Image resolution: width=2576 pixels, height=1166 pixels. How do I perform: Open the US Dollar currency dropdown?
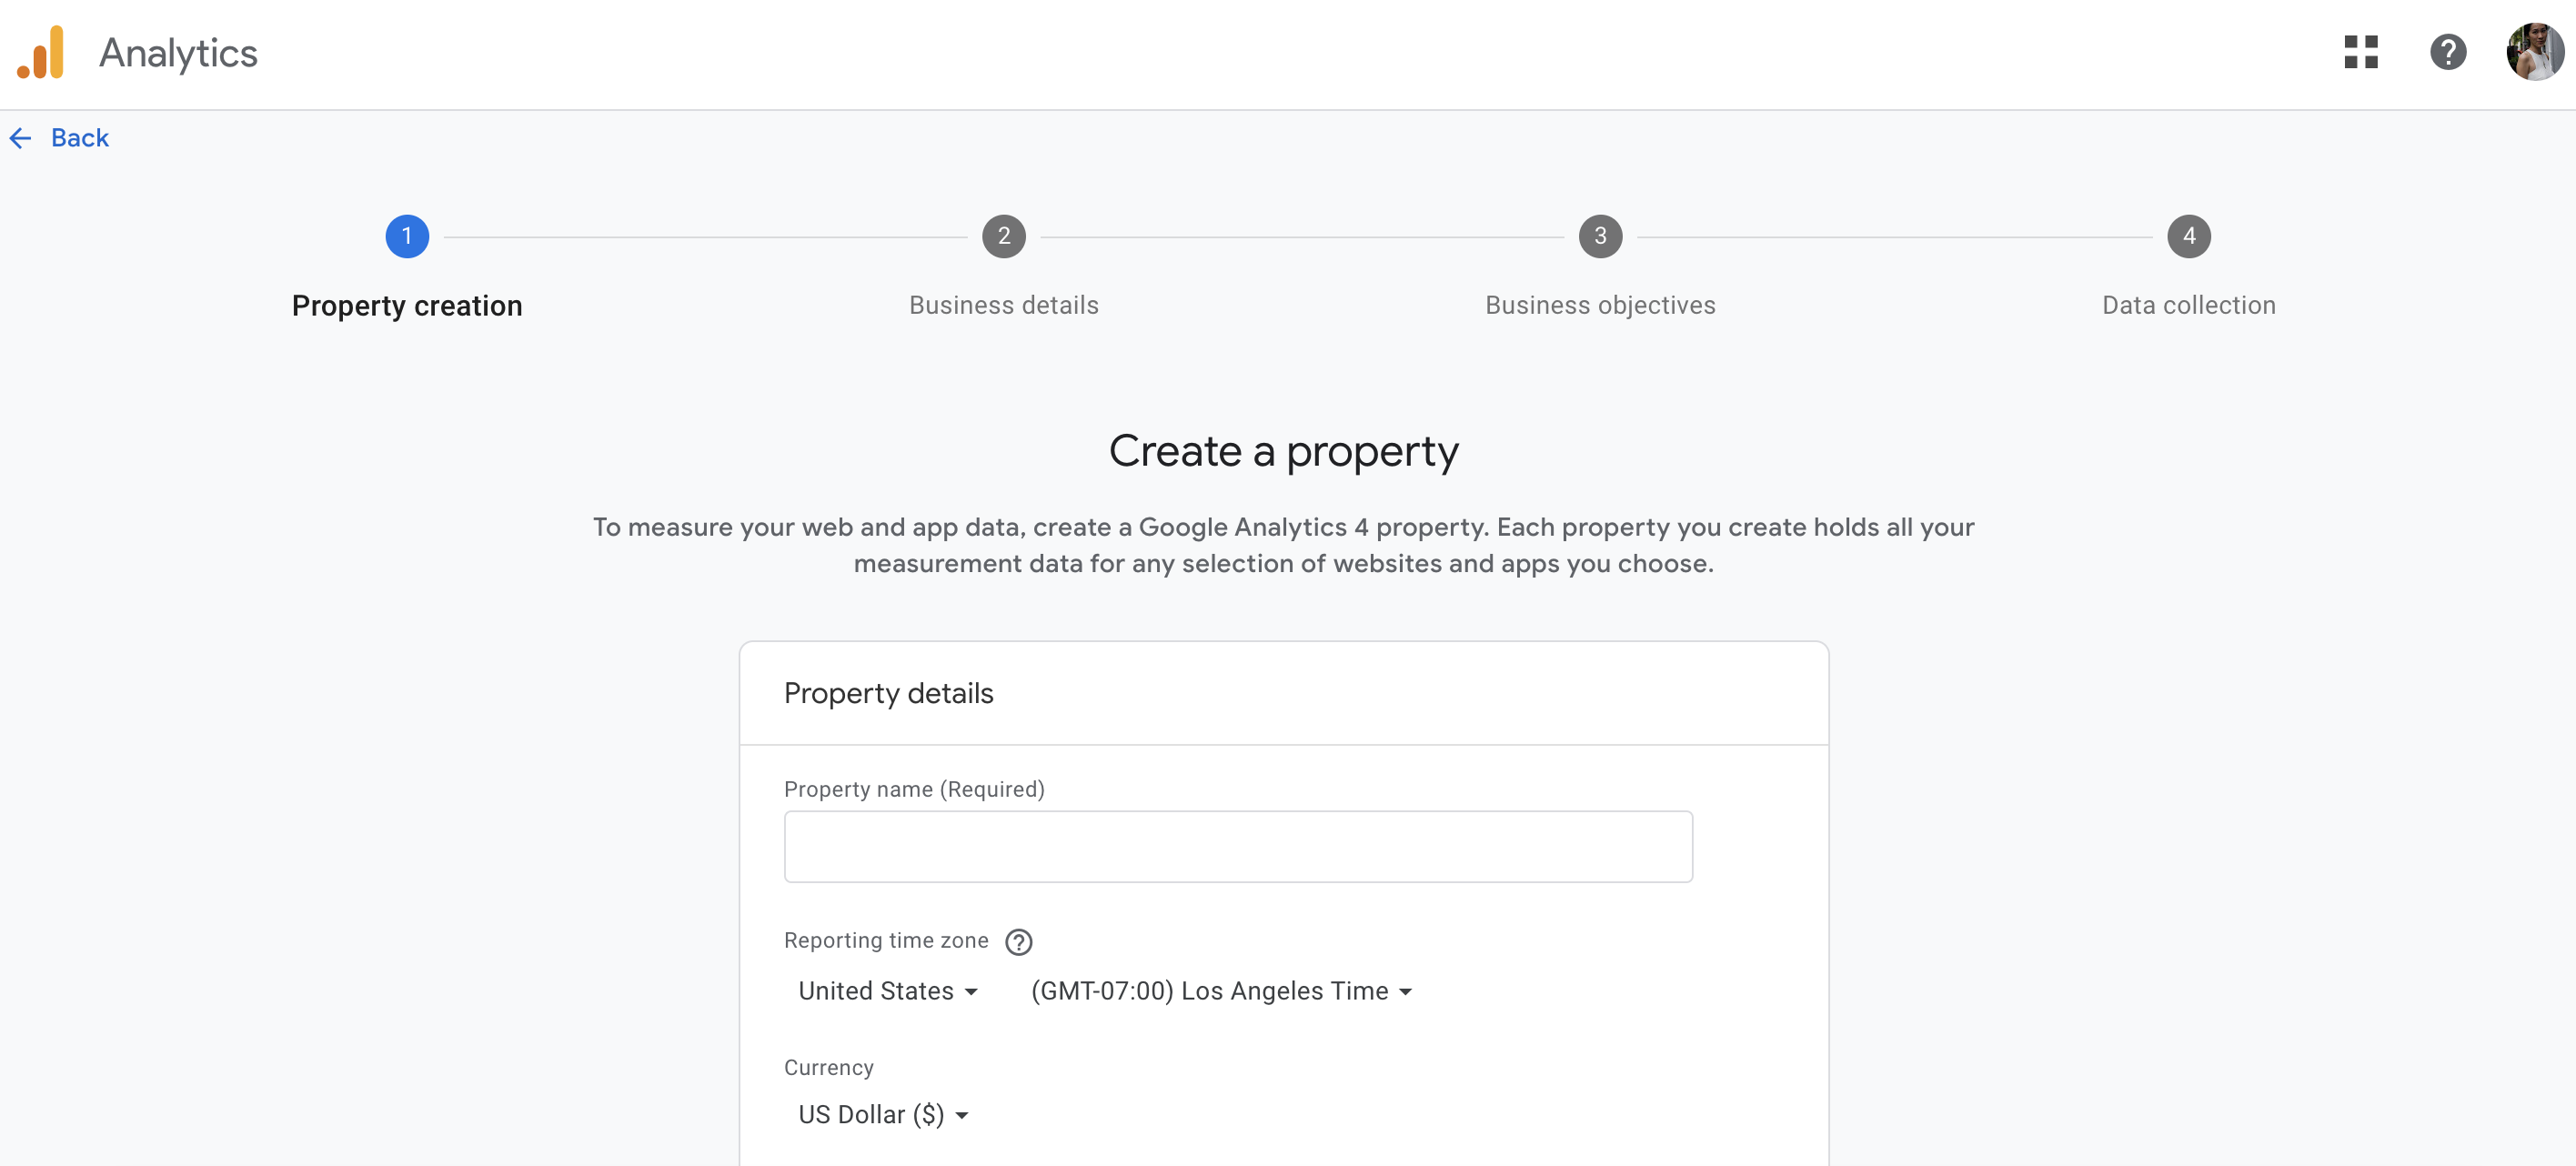882,1115
